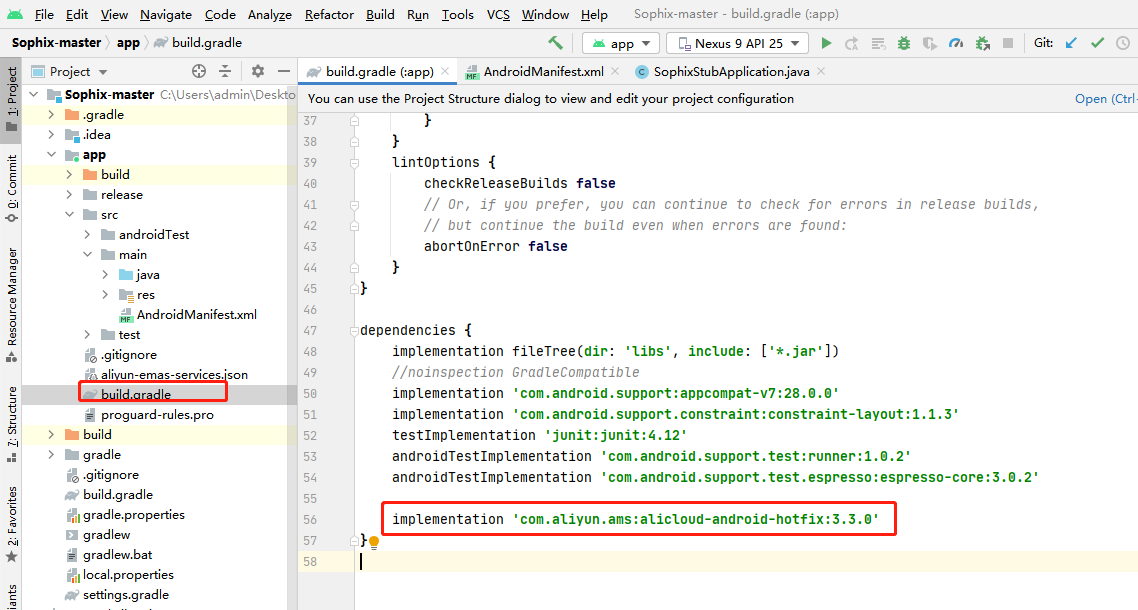Image resolution: width=1138 pixels, height=610 pixels.
Task: Collapse the main folder
Action: [87, 254]
